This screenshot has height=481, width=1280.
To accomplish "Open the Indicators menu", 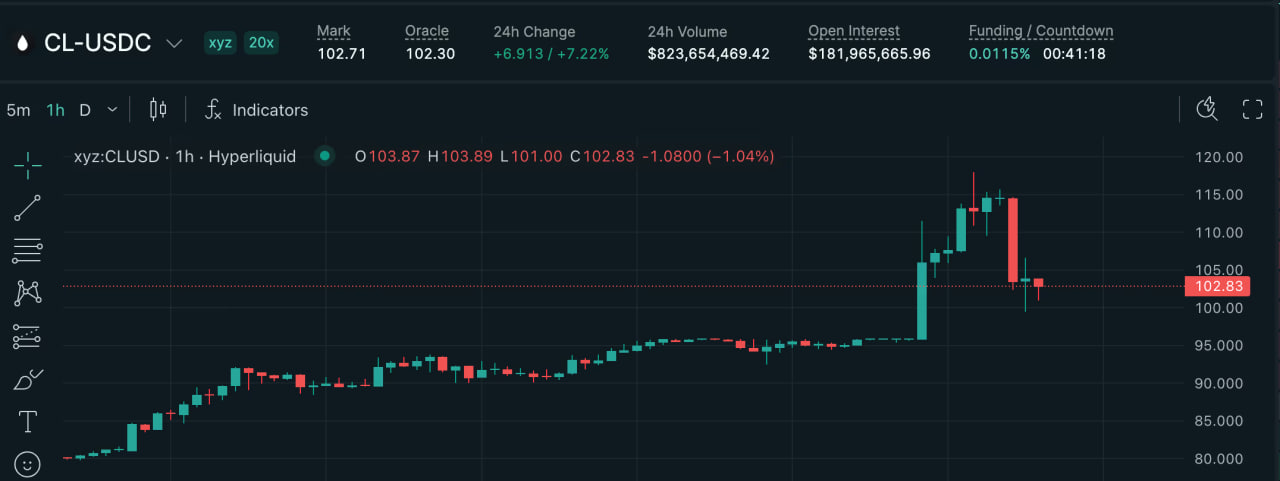I will [257, 110].
